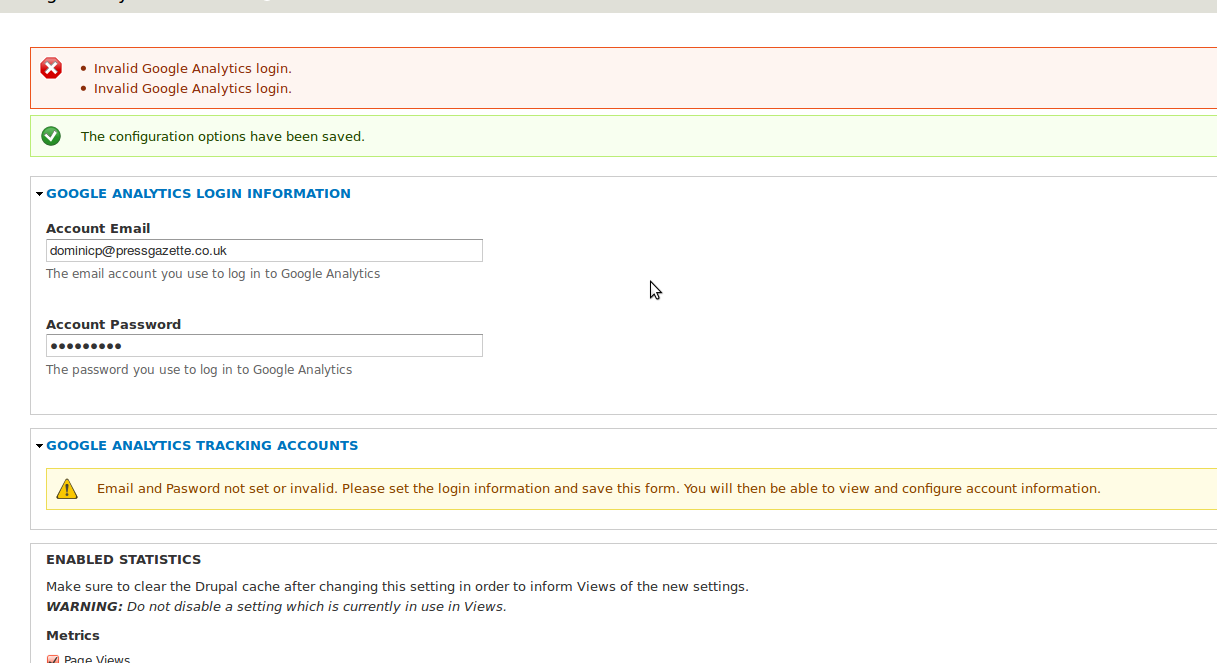Click the 'Make sure to clear the Drupal cache' text

(397, 587)
